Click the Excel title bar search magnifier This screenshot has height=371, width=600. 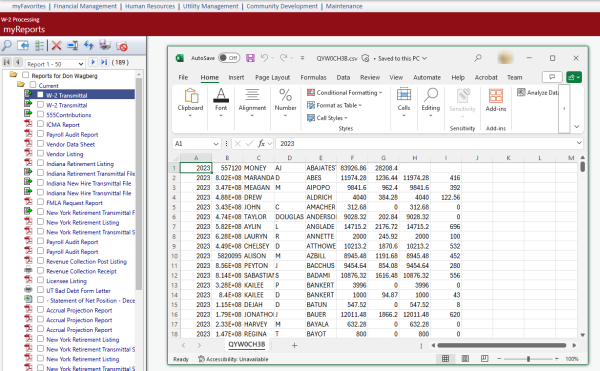pos(478,58)
